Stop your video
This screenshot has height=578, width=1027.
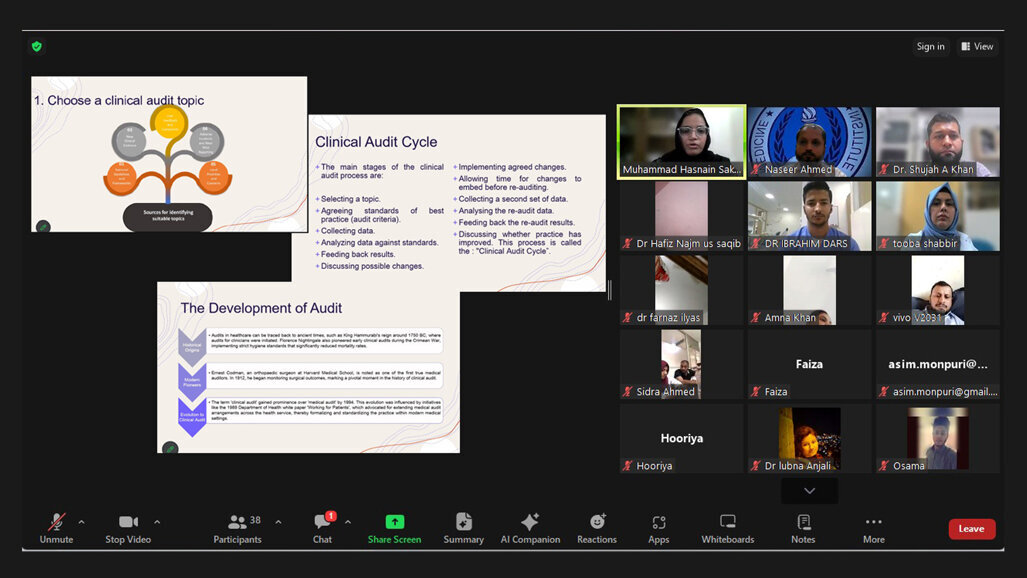[x=127, y=528]
